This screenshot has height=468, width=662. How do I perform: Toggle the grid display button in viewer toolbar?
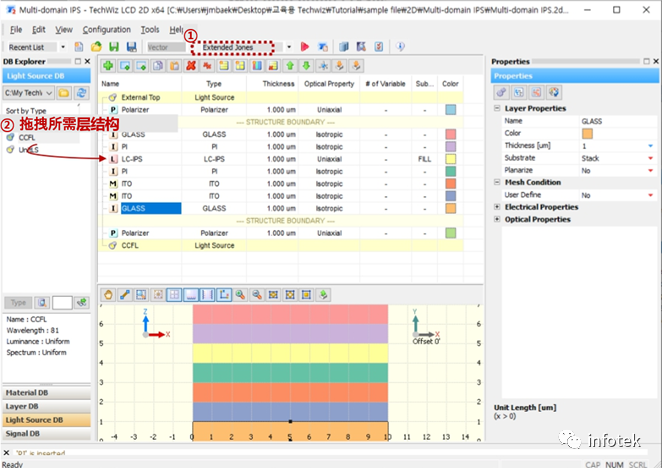(174, 295)
